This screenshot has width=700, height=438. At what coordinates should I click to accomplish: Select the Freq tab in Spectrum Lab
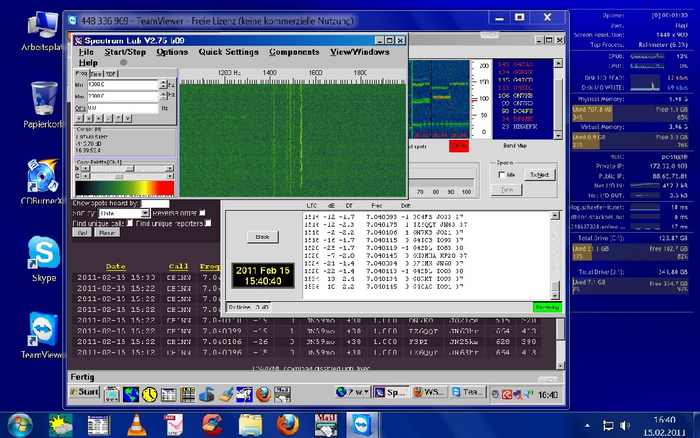coord(81,73)
